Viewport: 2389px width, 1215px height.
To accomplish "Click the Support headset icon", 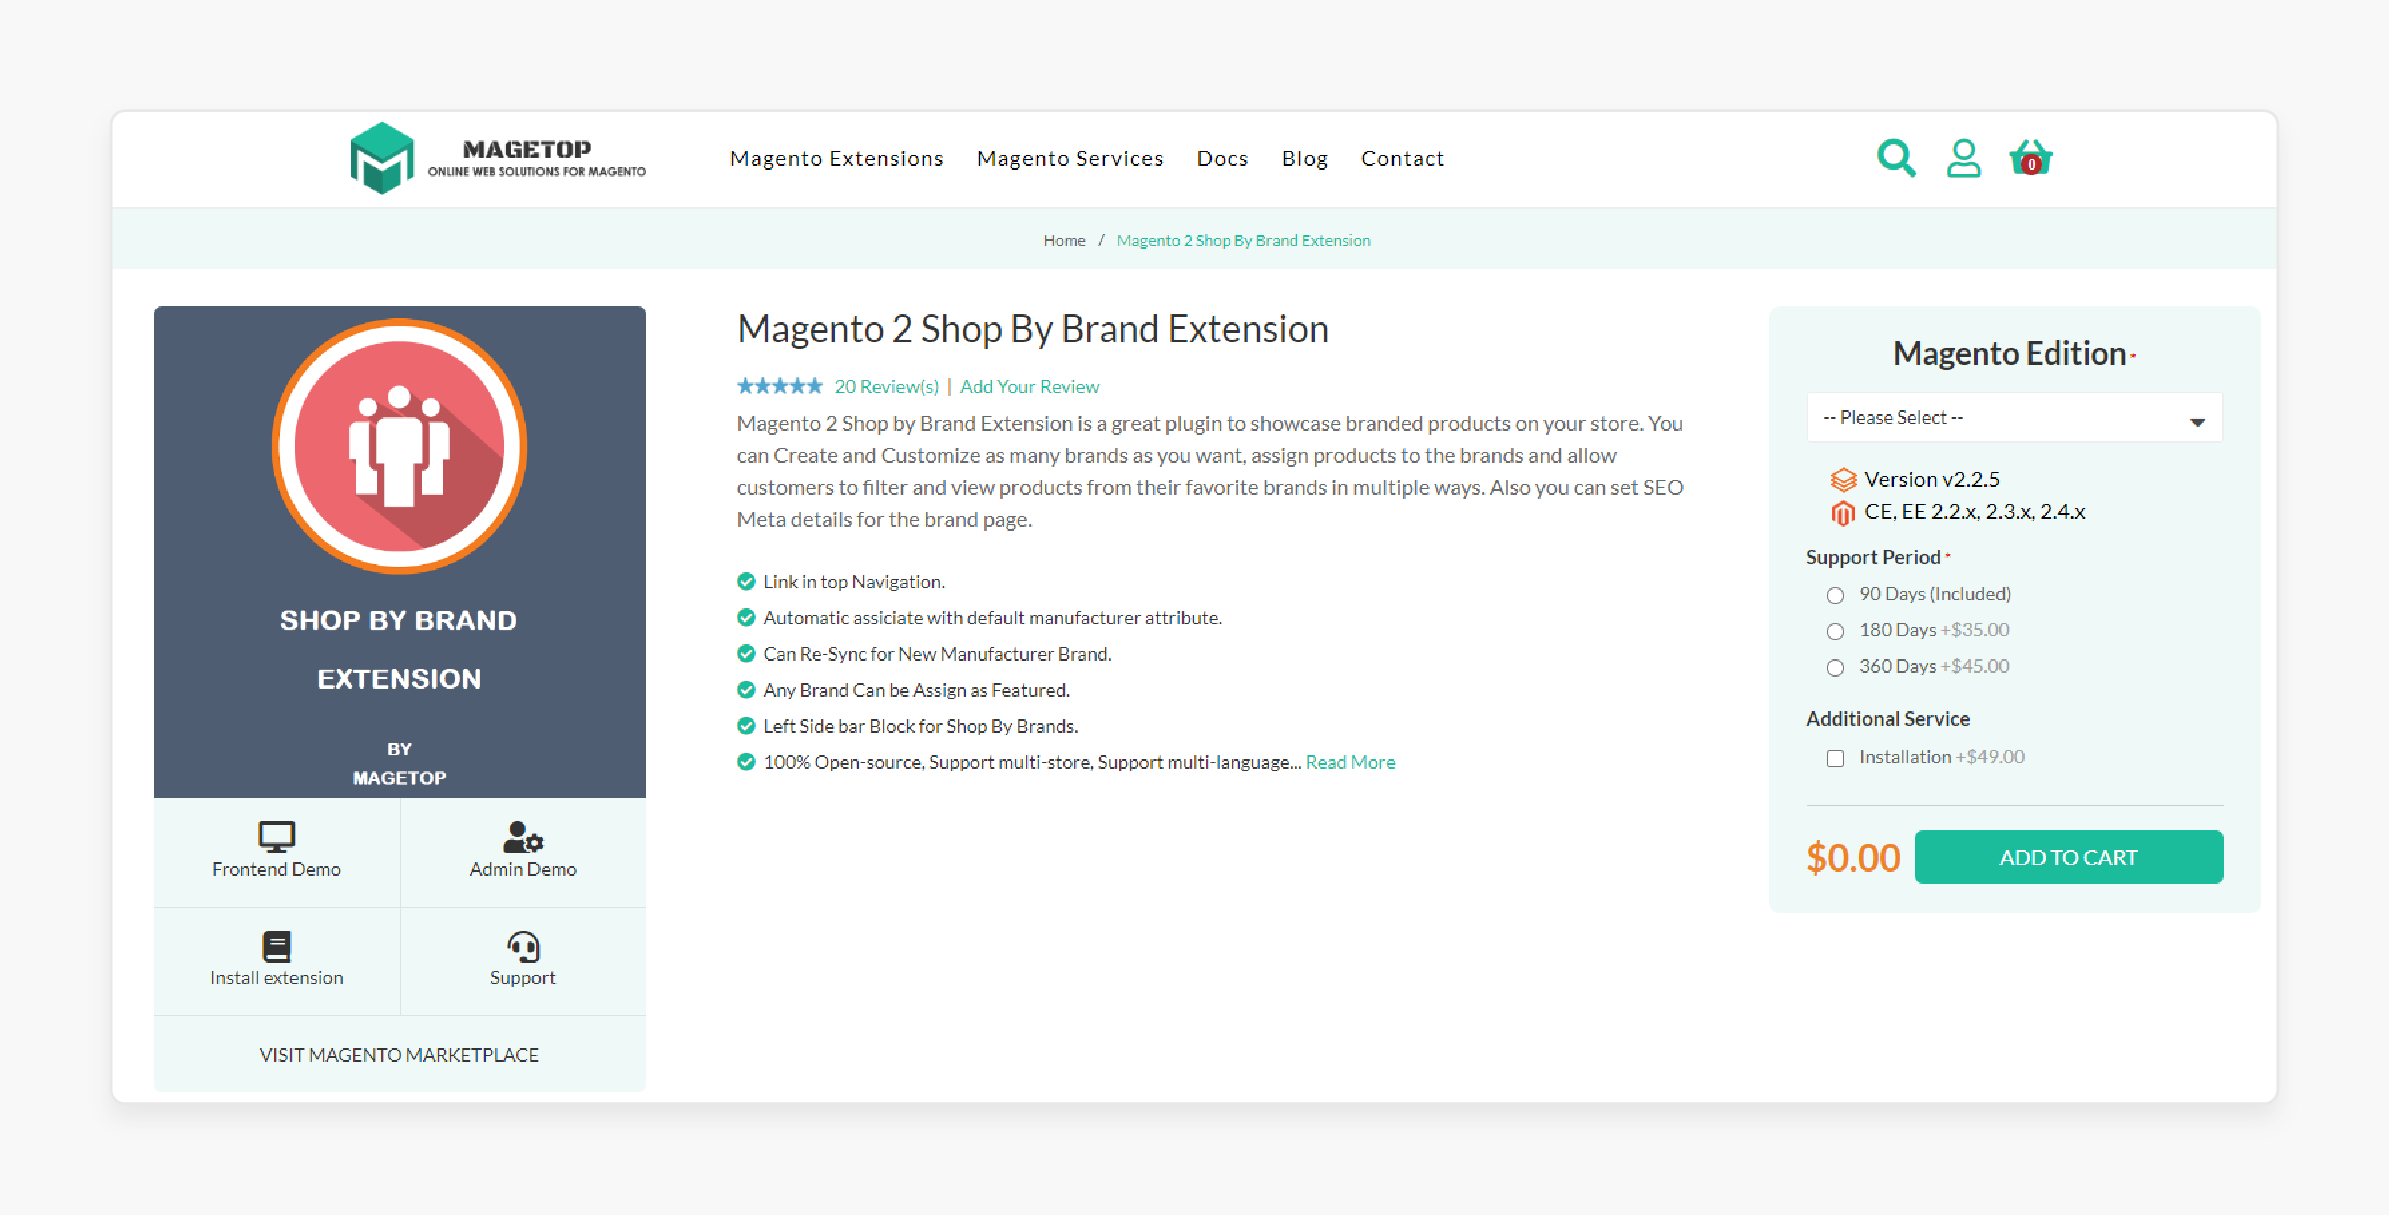I will [x=523, y=946].
